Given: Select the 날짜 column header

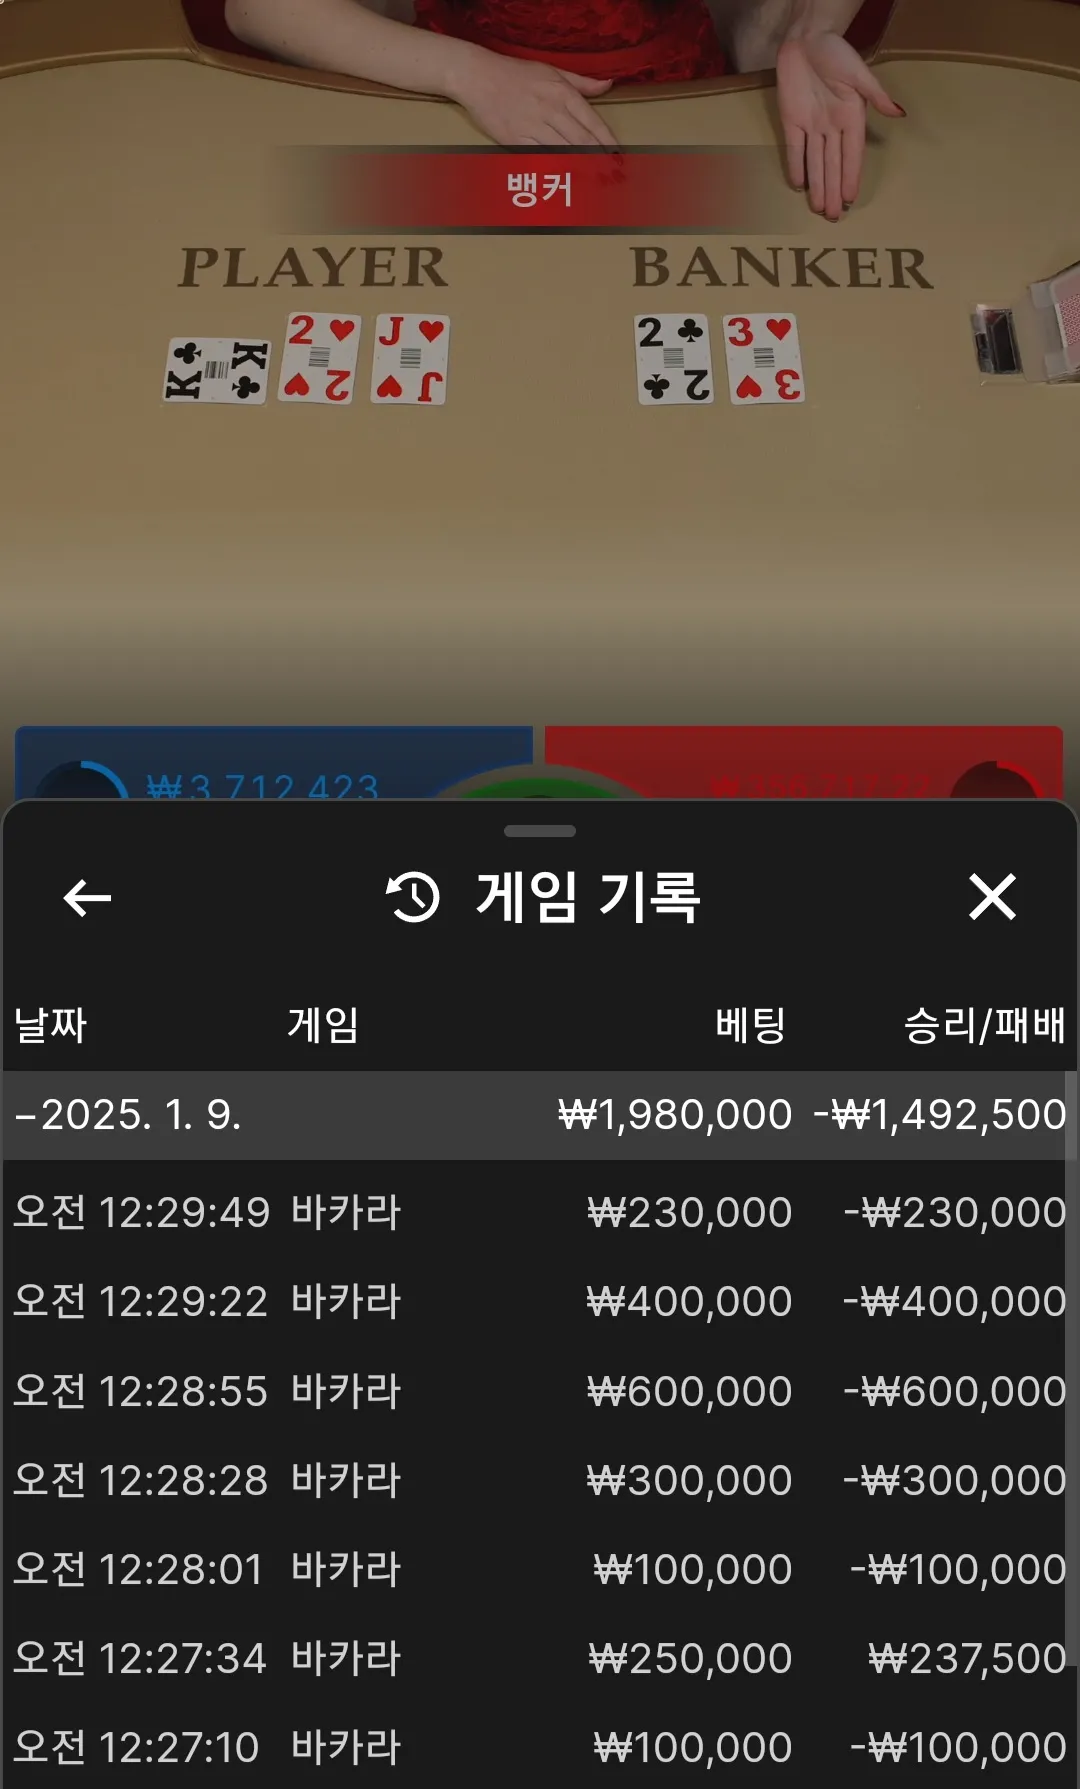Looking at the screenshot, I should 50,1025.
